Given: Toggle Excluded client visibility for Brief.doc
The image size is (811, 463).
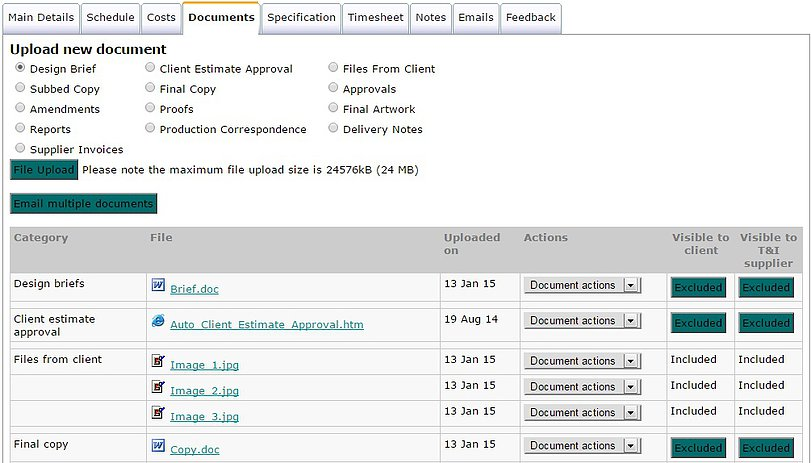Looking at the screenshot, I should click(x=698, y=288).
